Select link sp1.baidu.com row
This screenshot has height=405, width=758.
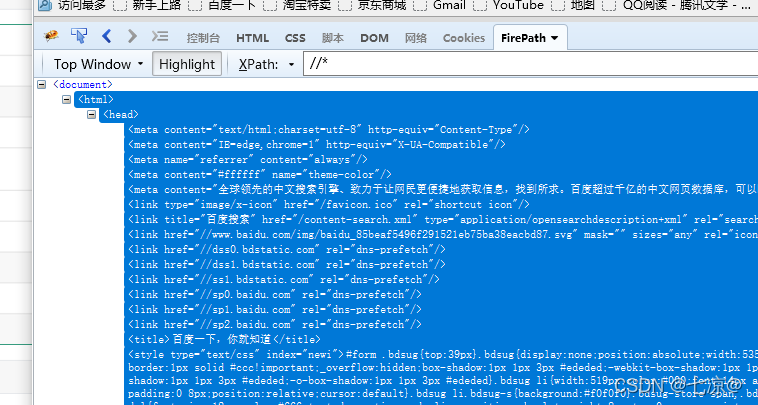pyautogui.click(x=275, y=309)
